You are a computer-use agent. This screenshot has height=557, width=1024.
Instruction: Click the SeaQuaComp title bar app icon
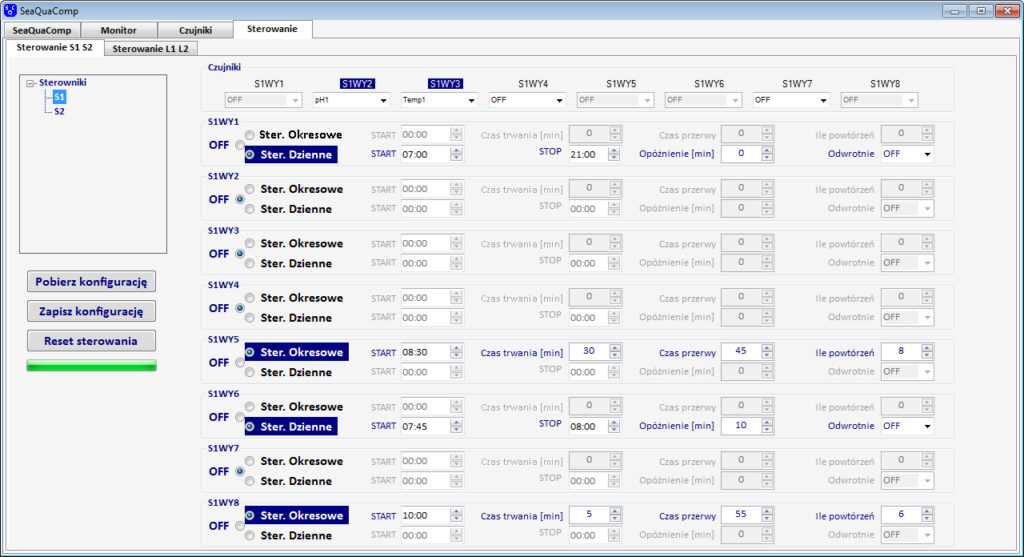coord(10,10)
